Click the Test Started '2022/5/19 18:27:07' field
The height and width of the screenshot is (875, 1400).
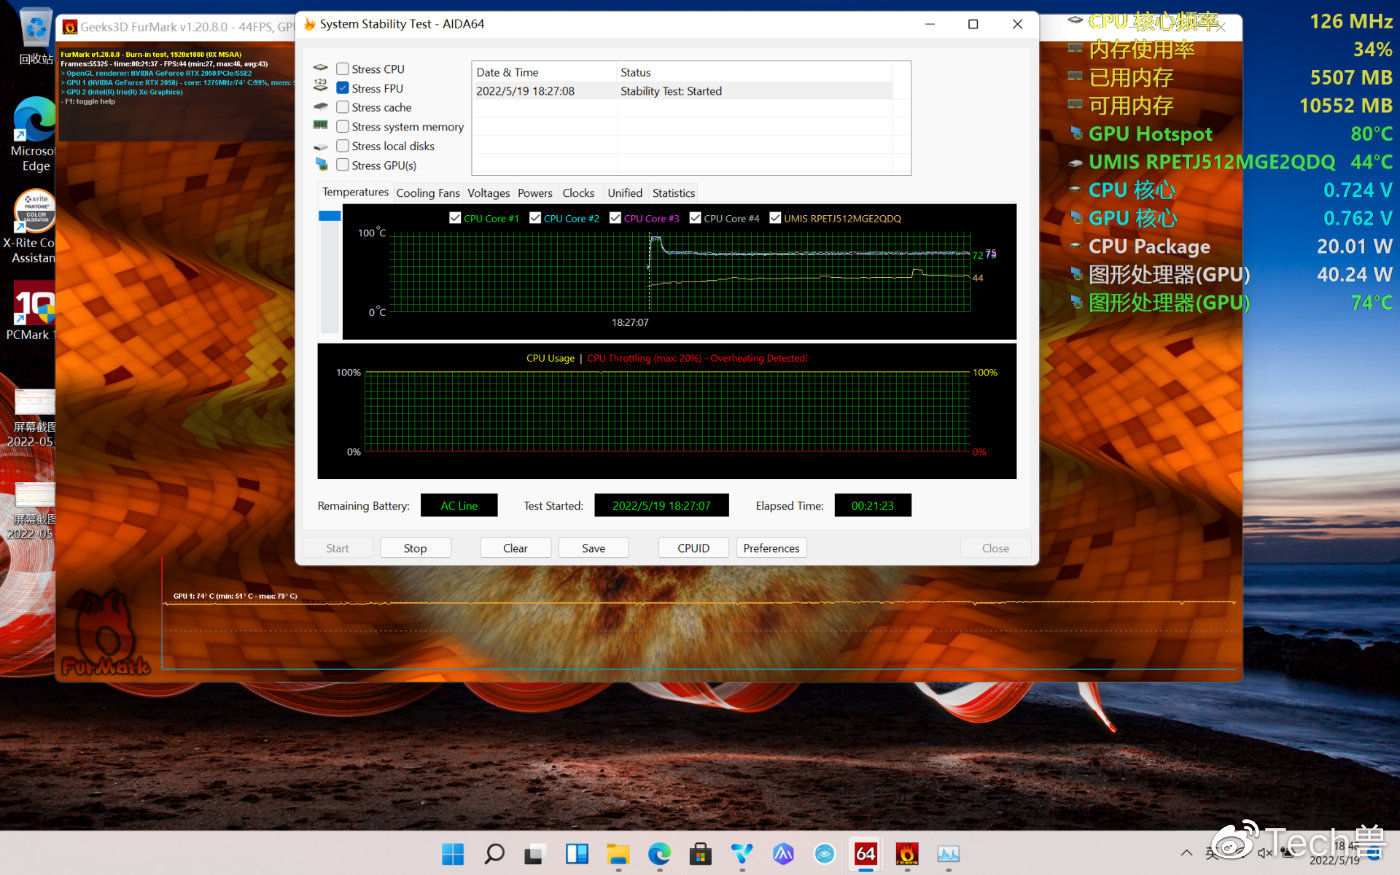661,506
